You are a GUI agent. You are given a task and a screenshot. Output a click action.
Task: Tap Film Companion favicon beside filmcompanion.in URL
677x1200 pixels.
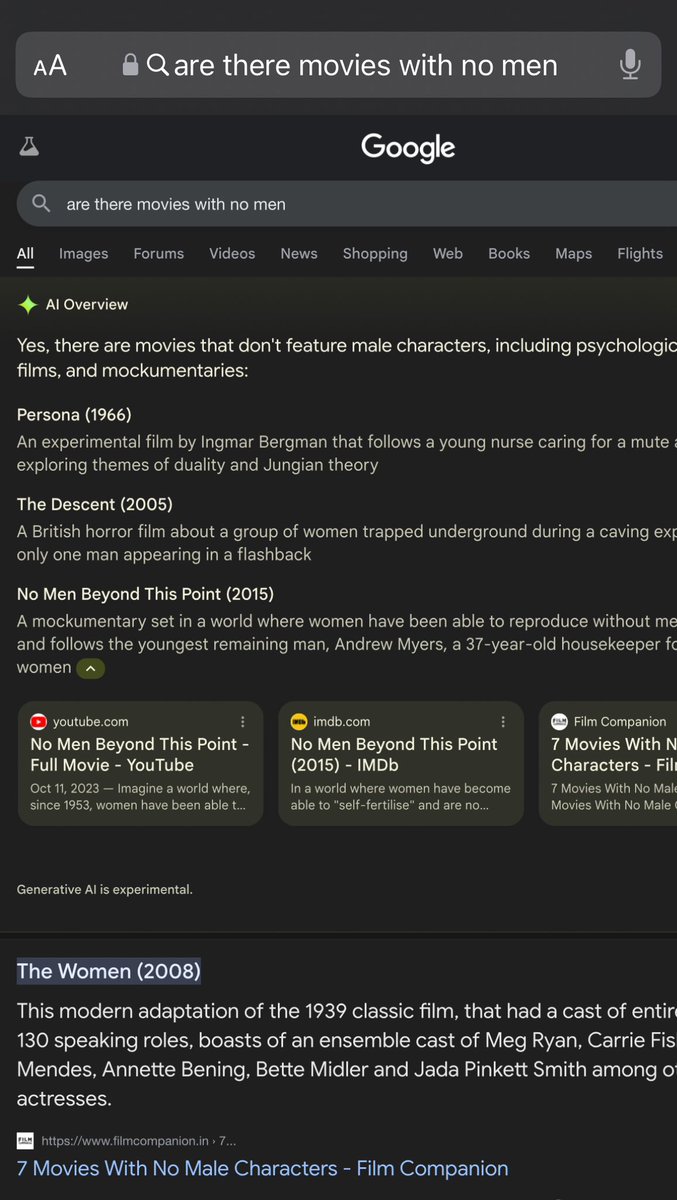(x=25, y=1140)
